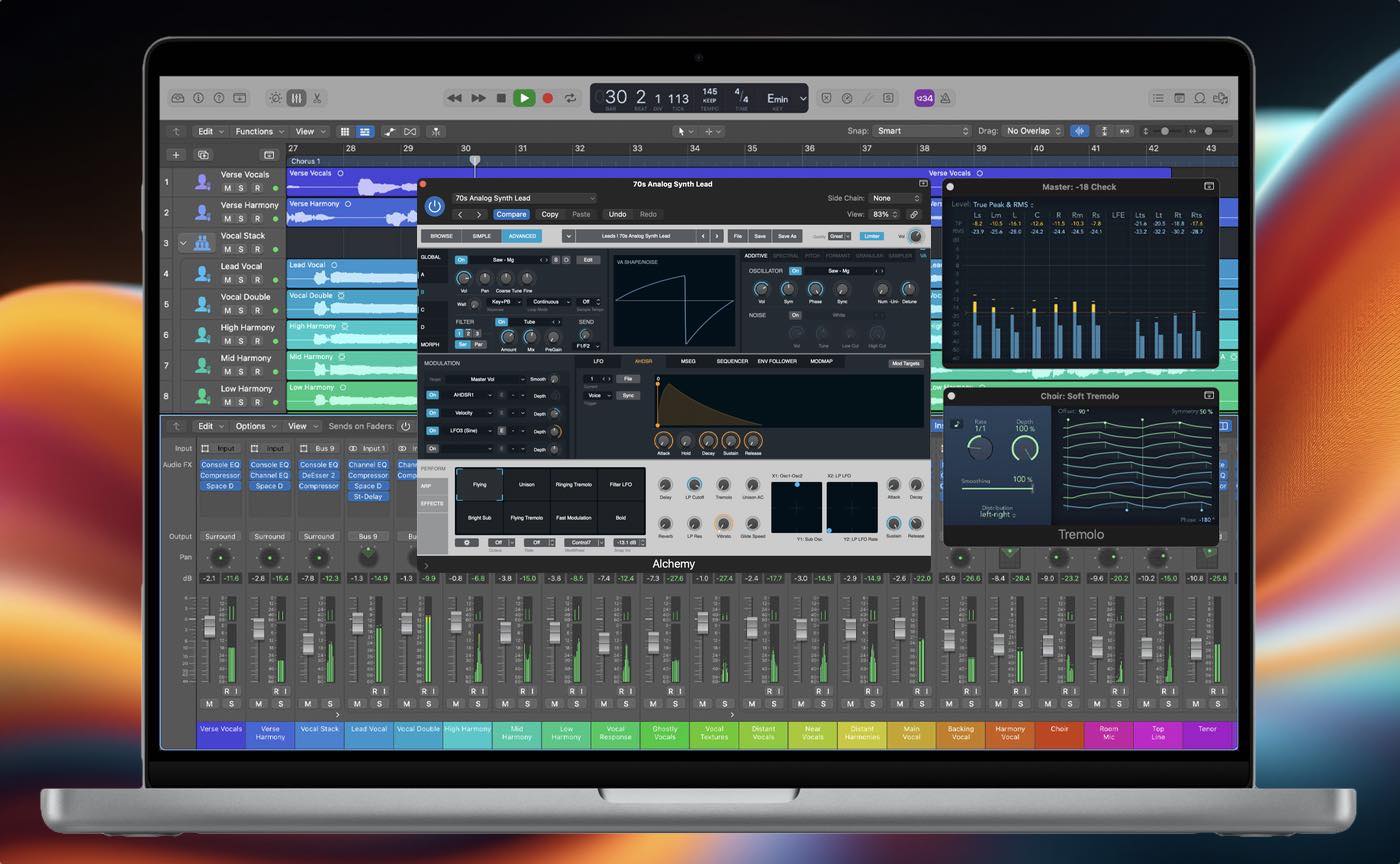Toggle the purple count-in button
This screenshot has height=864, width=1400.
924,98
